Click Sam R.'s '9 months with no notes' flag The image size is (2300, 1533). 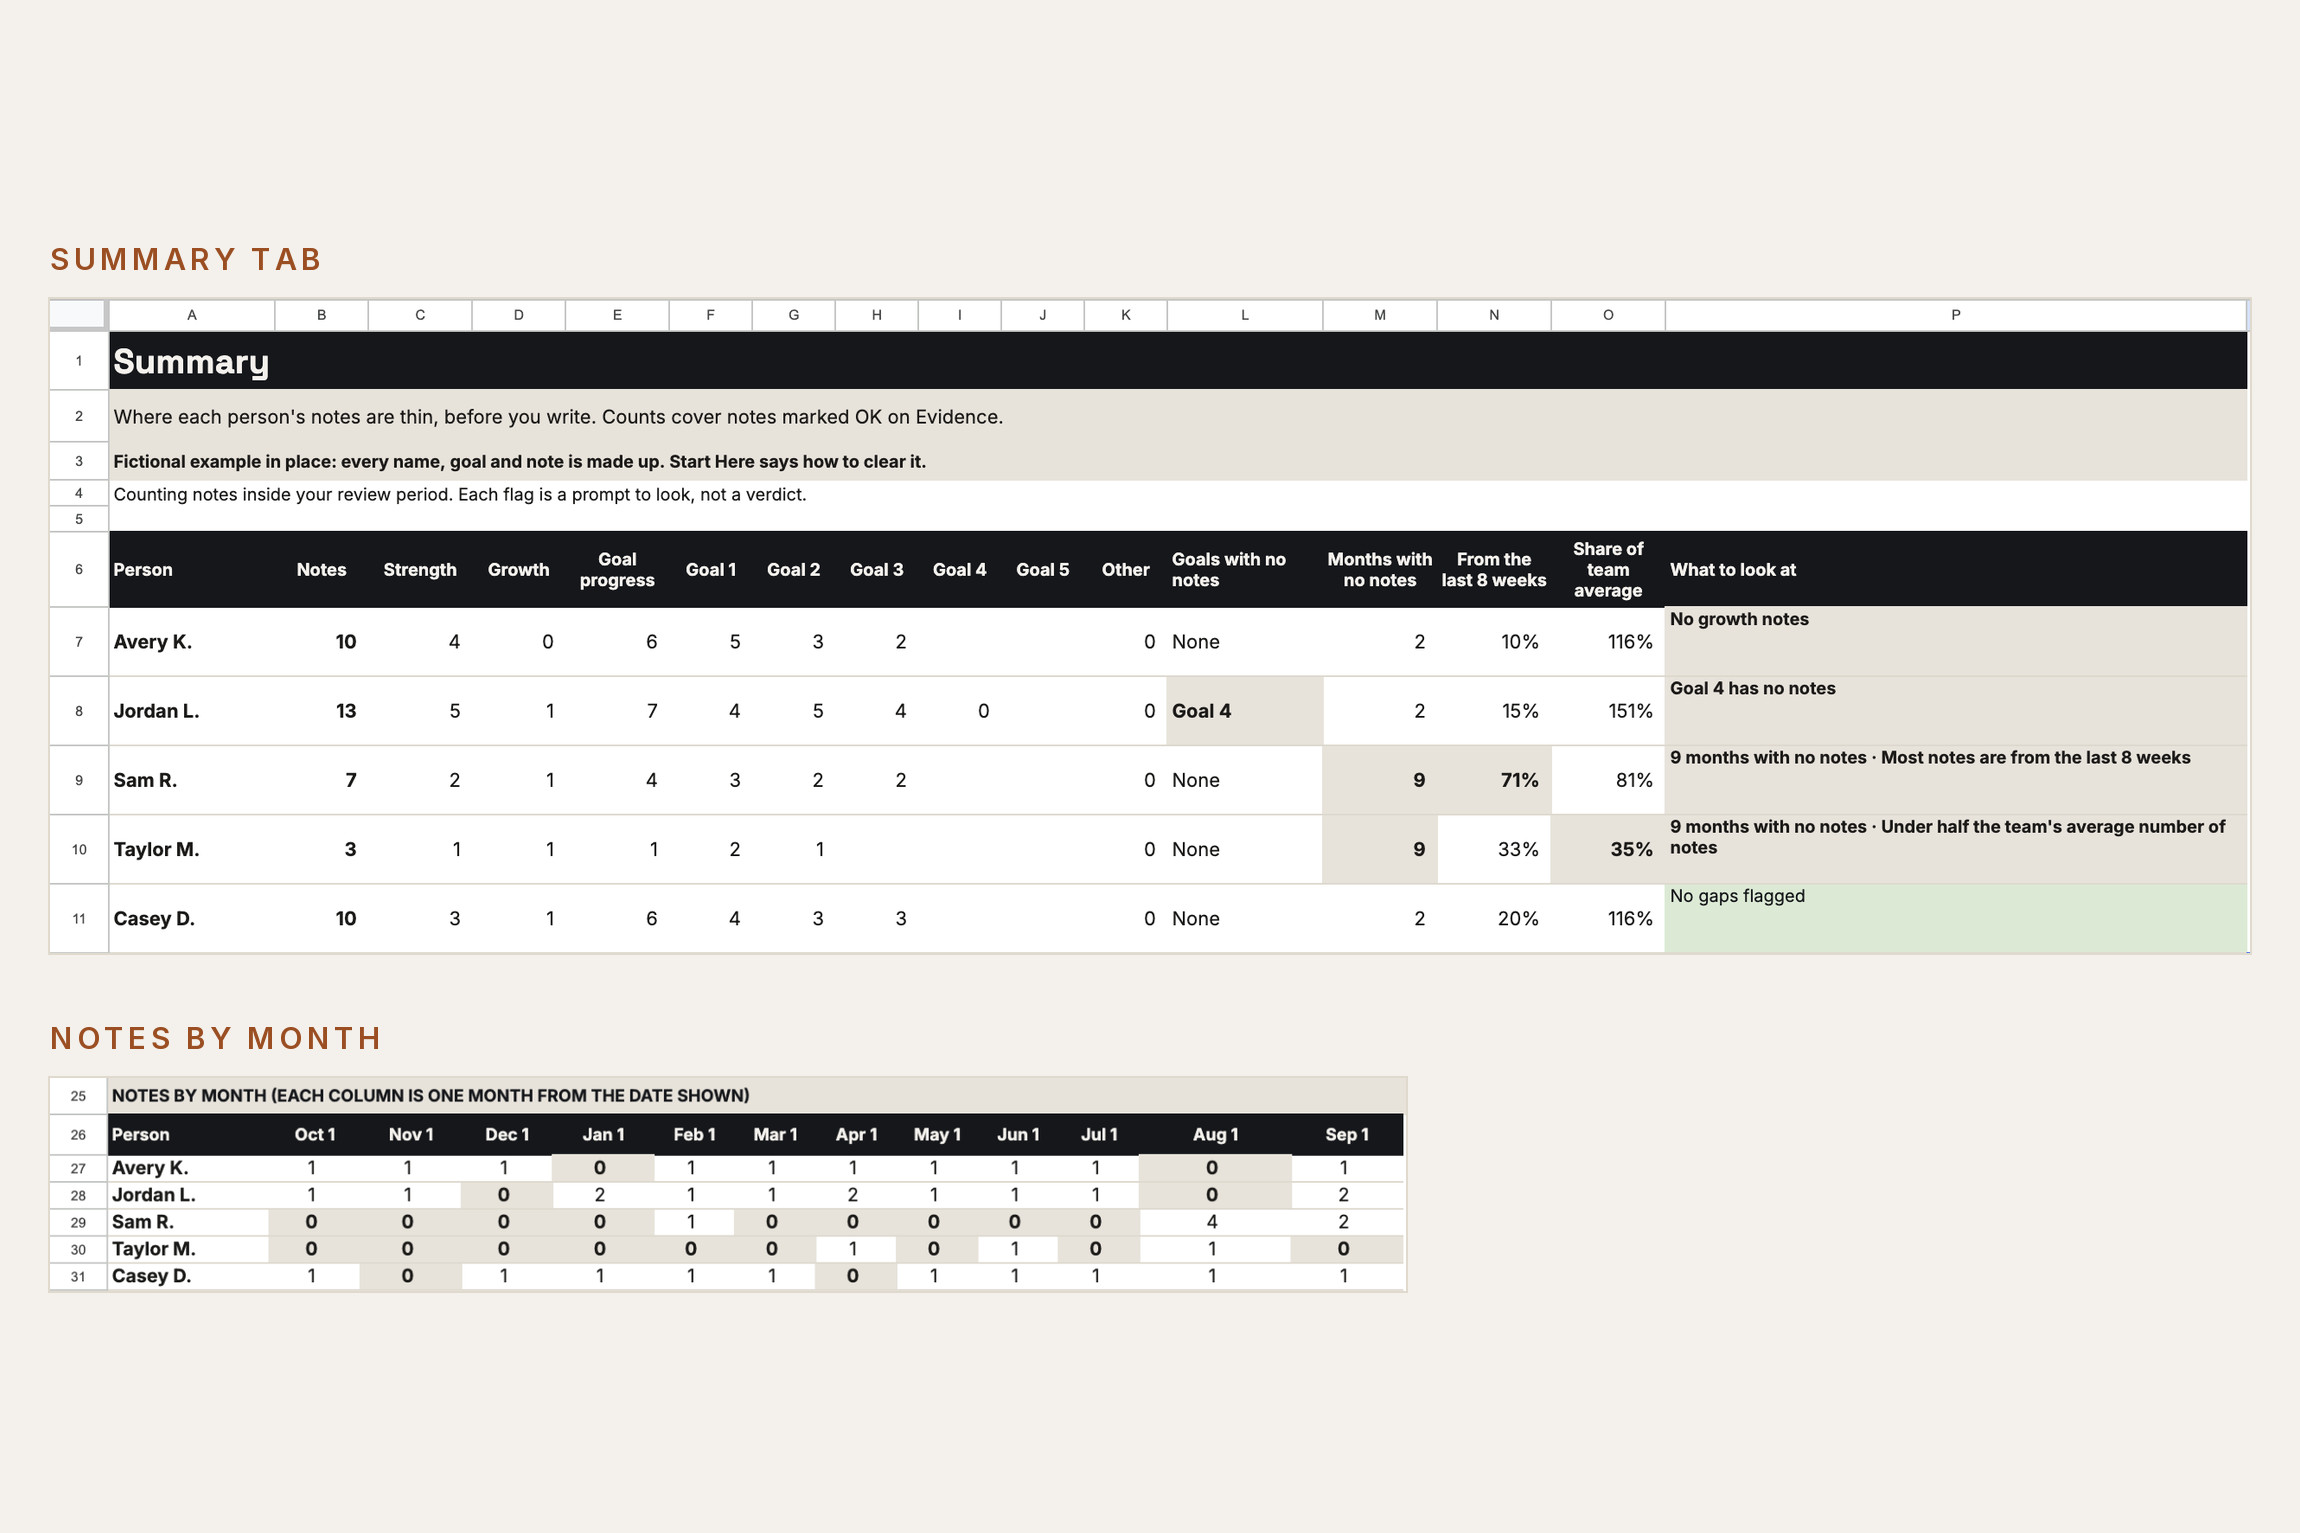(x=1955, y=780)
